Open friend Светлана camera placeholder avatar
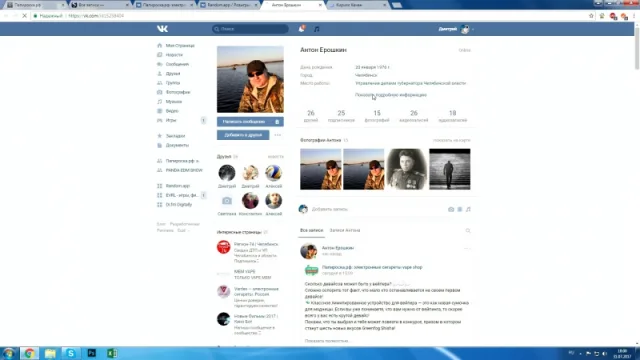This screenshot has height=360, width=640. pos(227,201)
